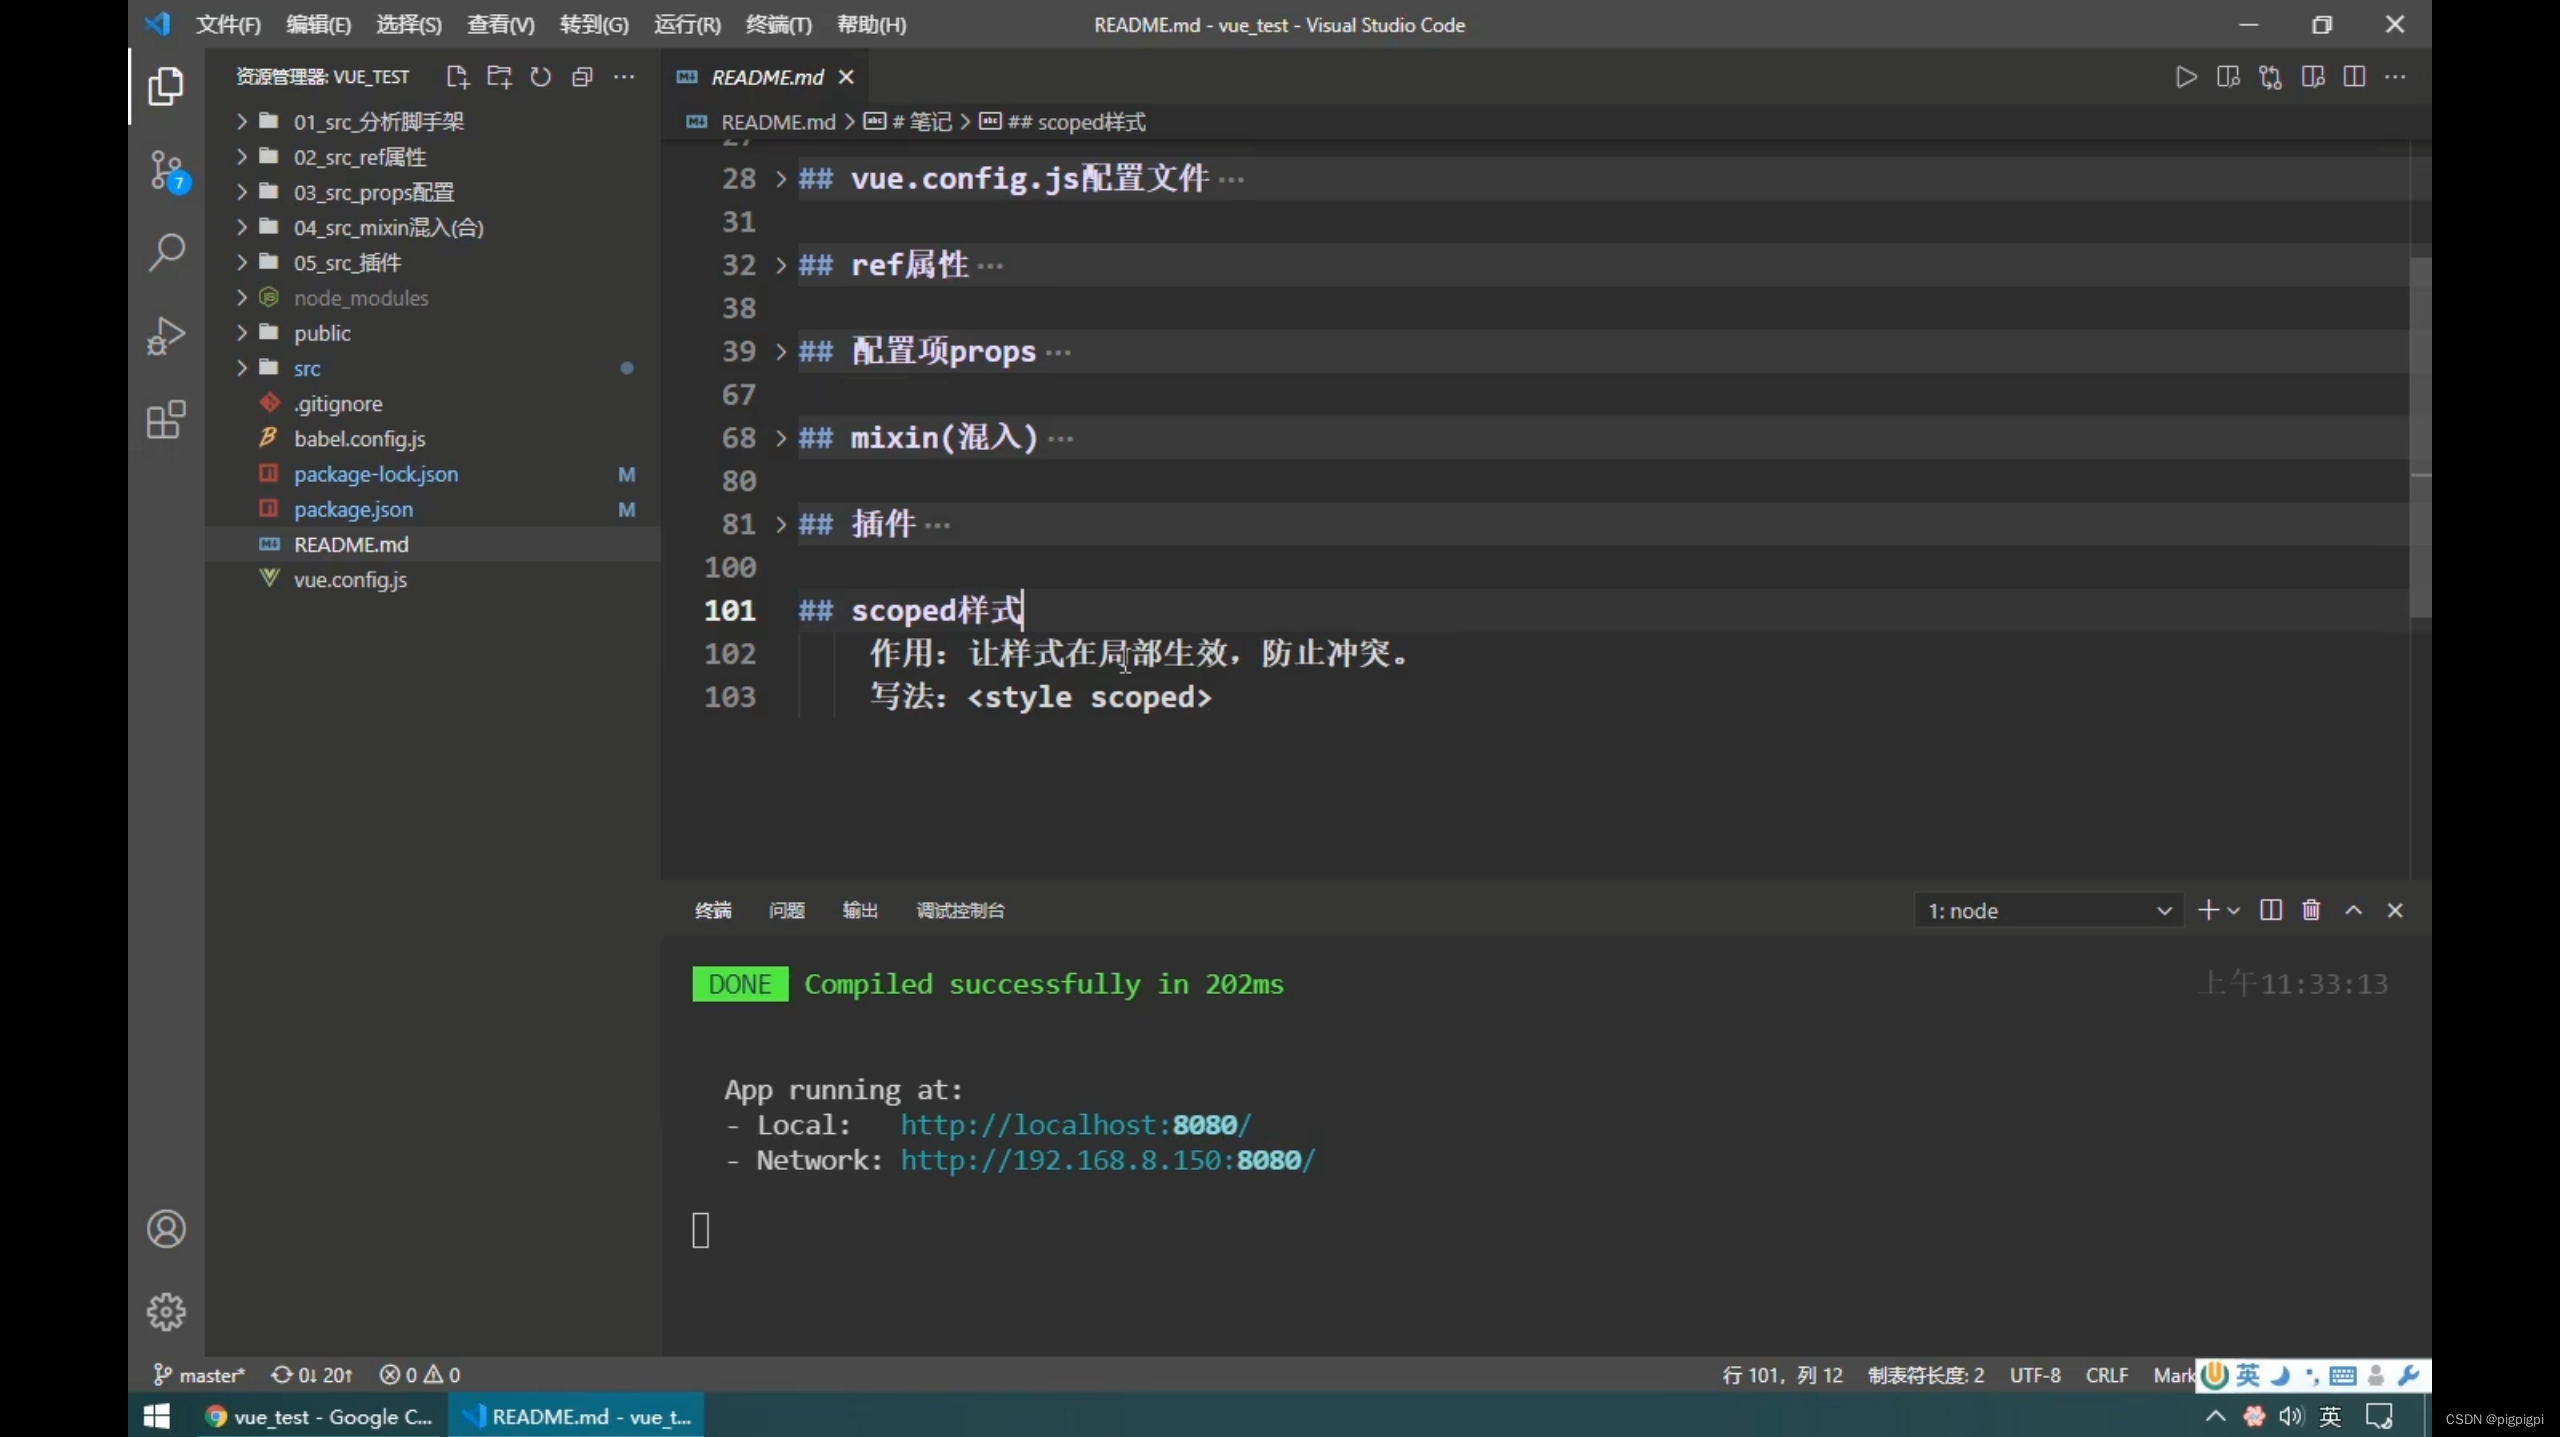Click the errors and warnings status item
This screenshot has width=2560, height=1437.
tap(420, 1375)
